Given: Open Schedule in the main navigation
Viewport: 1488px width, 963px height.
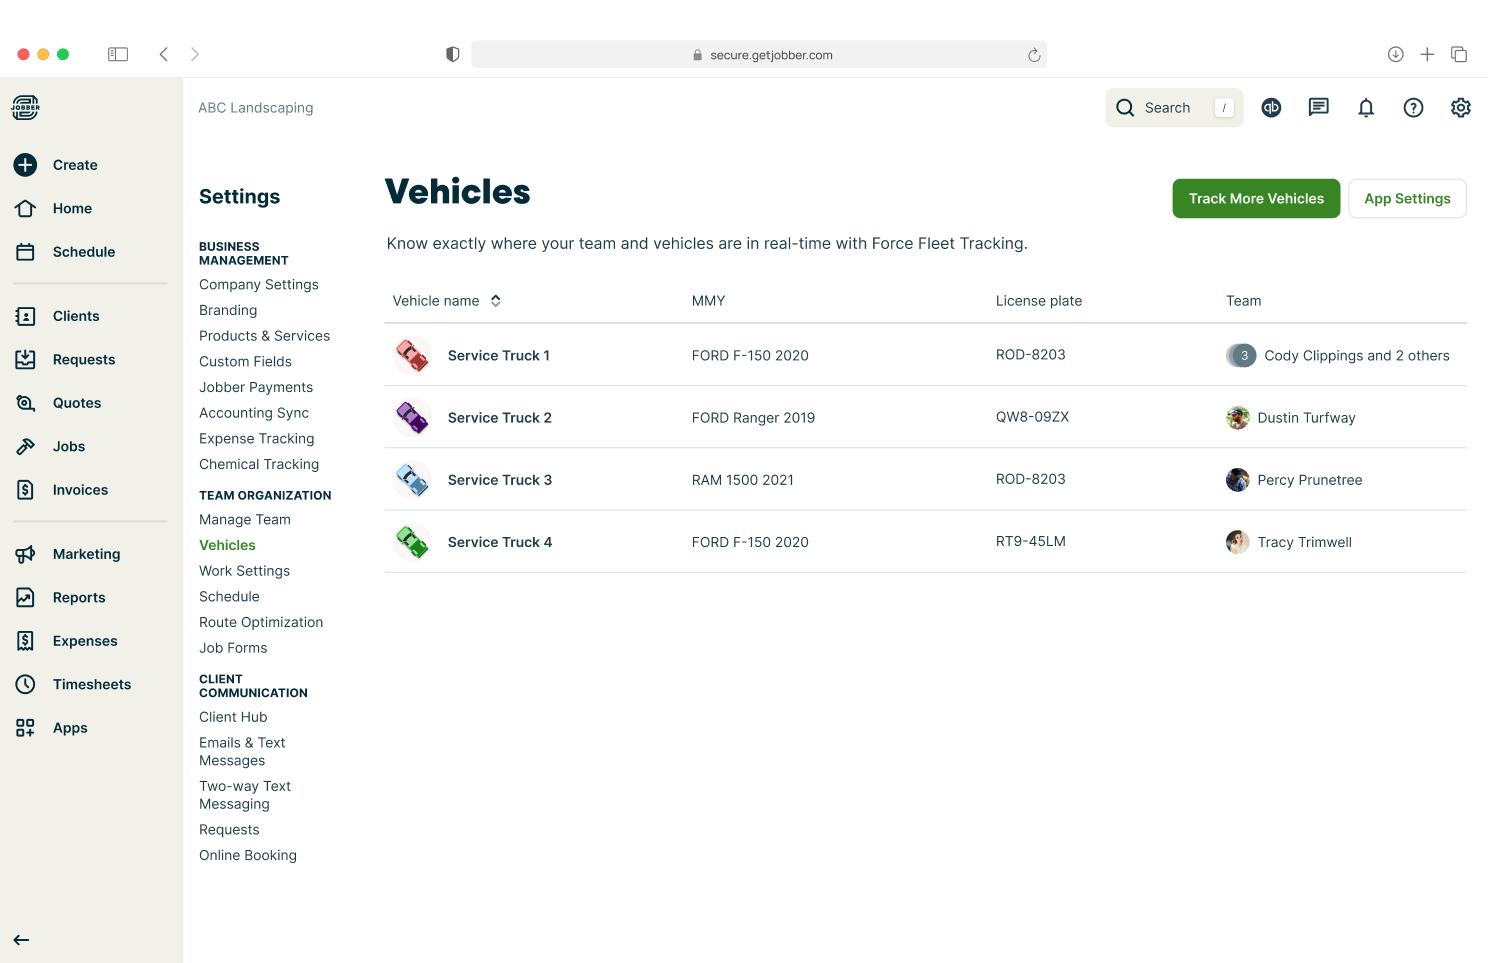Looking at the screenshot, I should (83, 252).
